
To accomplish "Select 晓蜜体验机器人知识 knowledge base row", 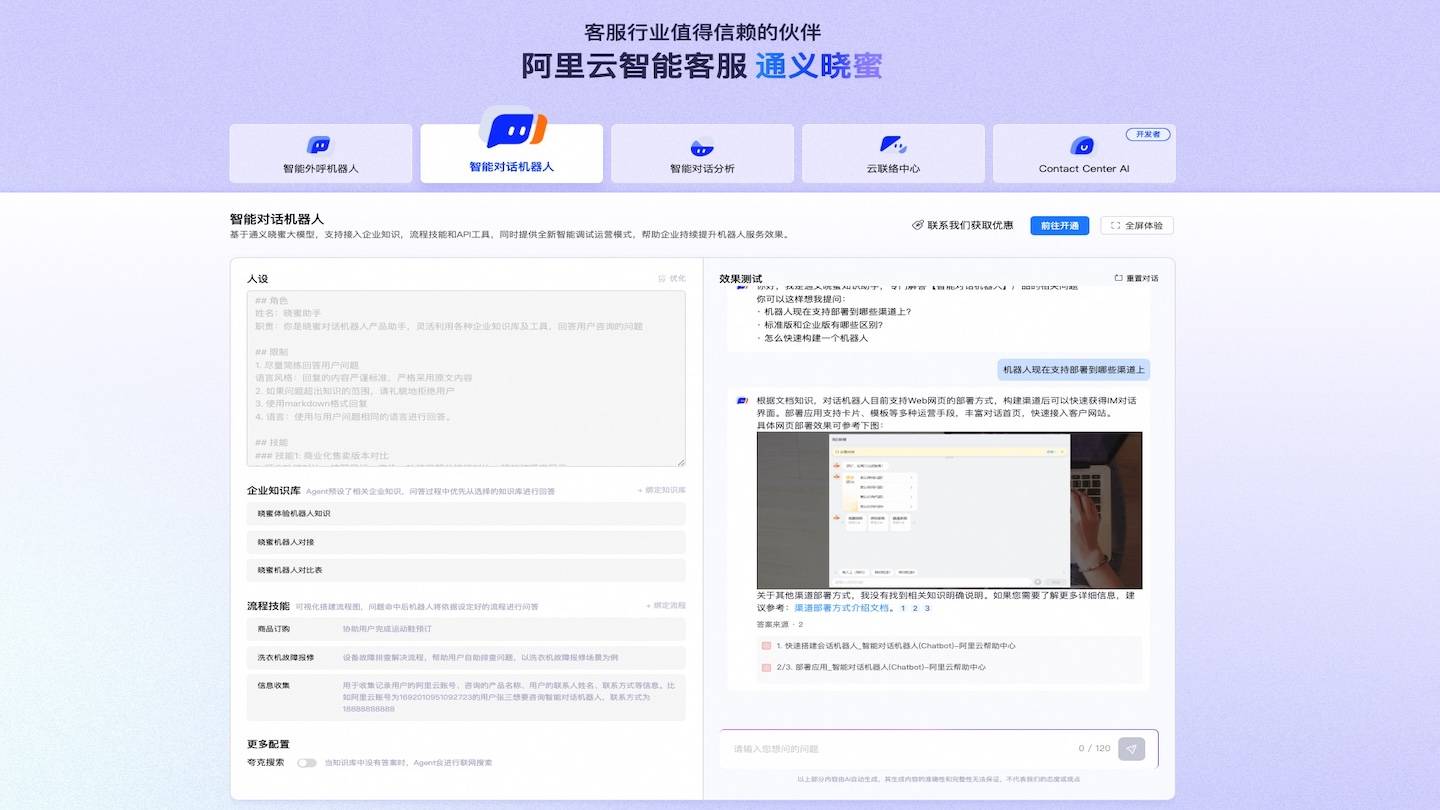I will [x=466, y=513].
